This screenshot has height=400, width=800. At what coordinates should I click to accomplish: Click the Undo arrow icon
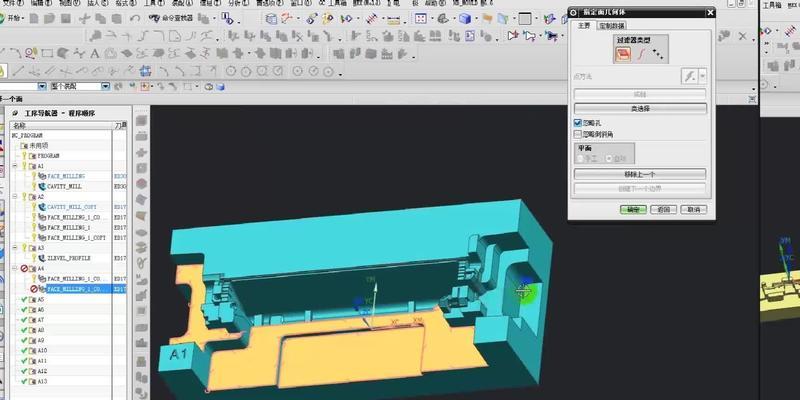135,19
